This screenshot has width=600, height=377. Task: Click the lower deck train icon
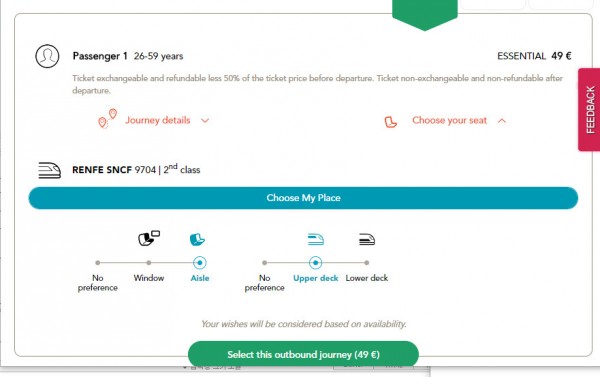(x=367, y=240)
